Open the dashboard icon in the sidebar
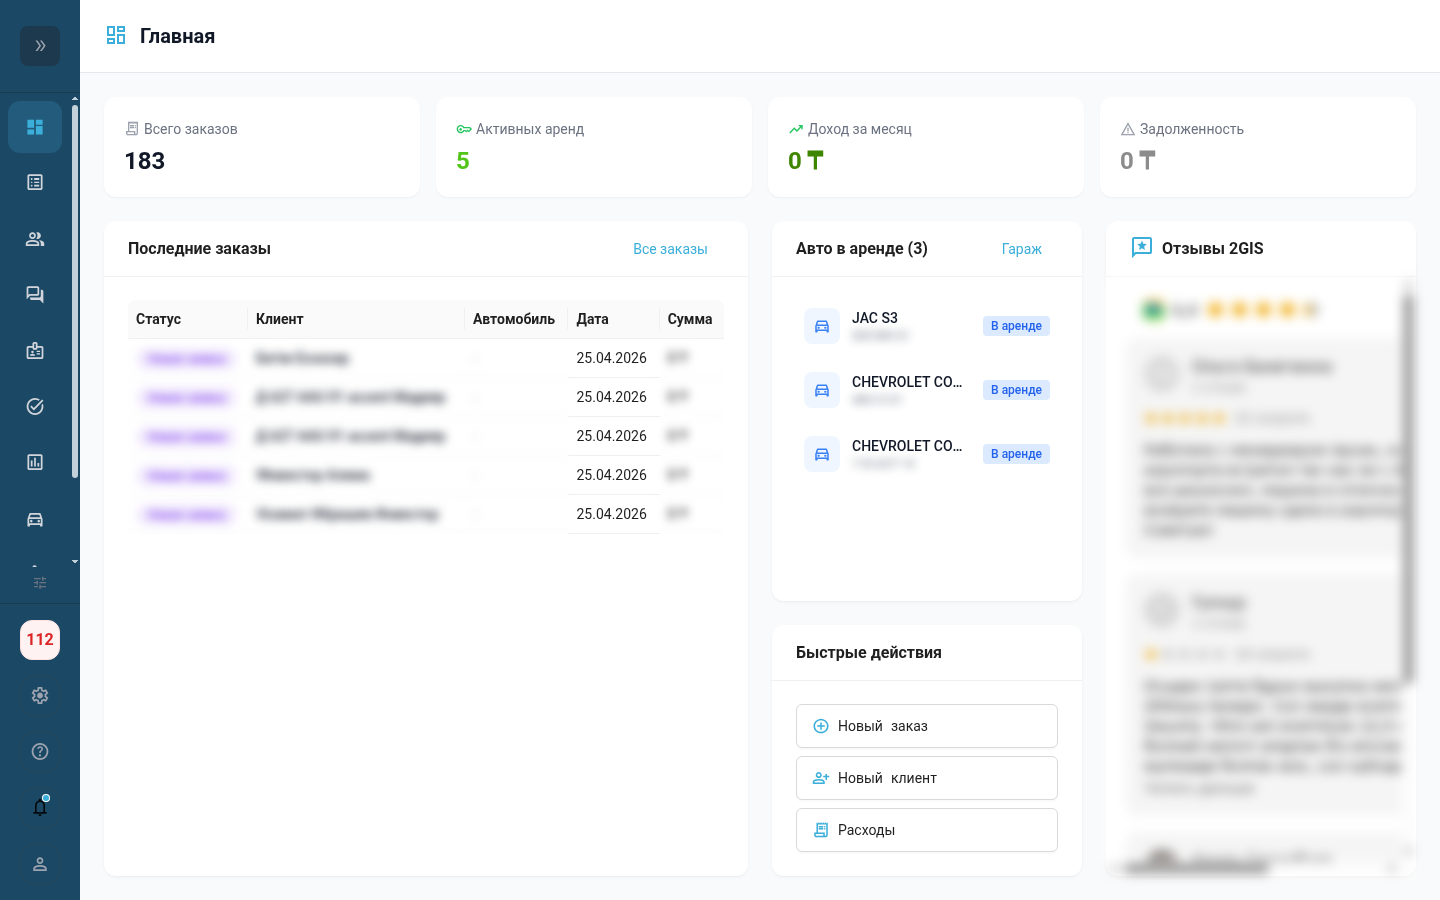The image size is (1440, 900). (35, 127)
